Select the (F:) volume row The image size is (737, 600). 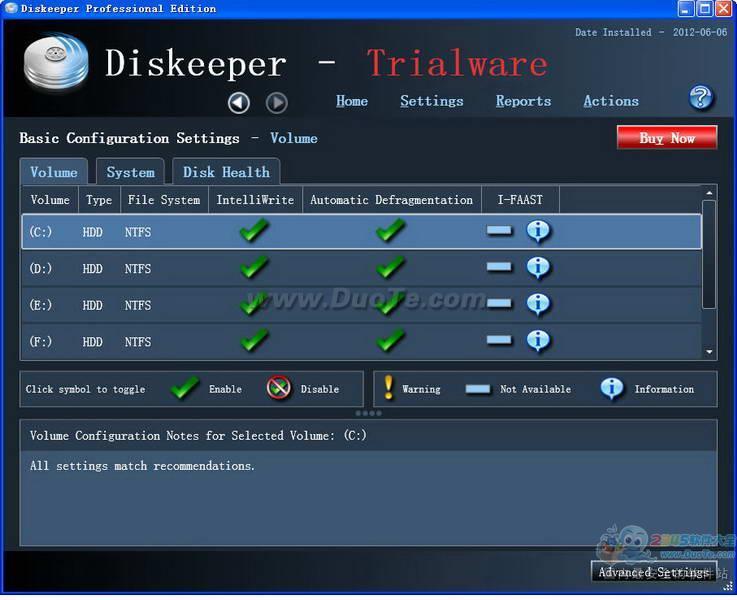(x=361, y=341)
